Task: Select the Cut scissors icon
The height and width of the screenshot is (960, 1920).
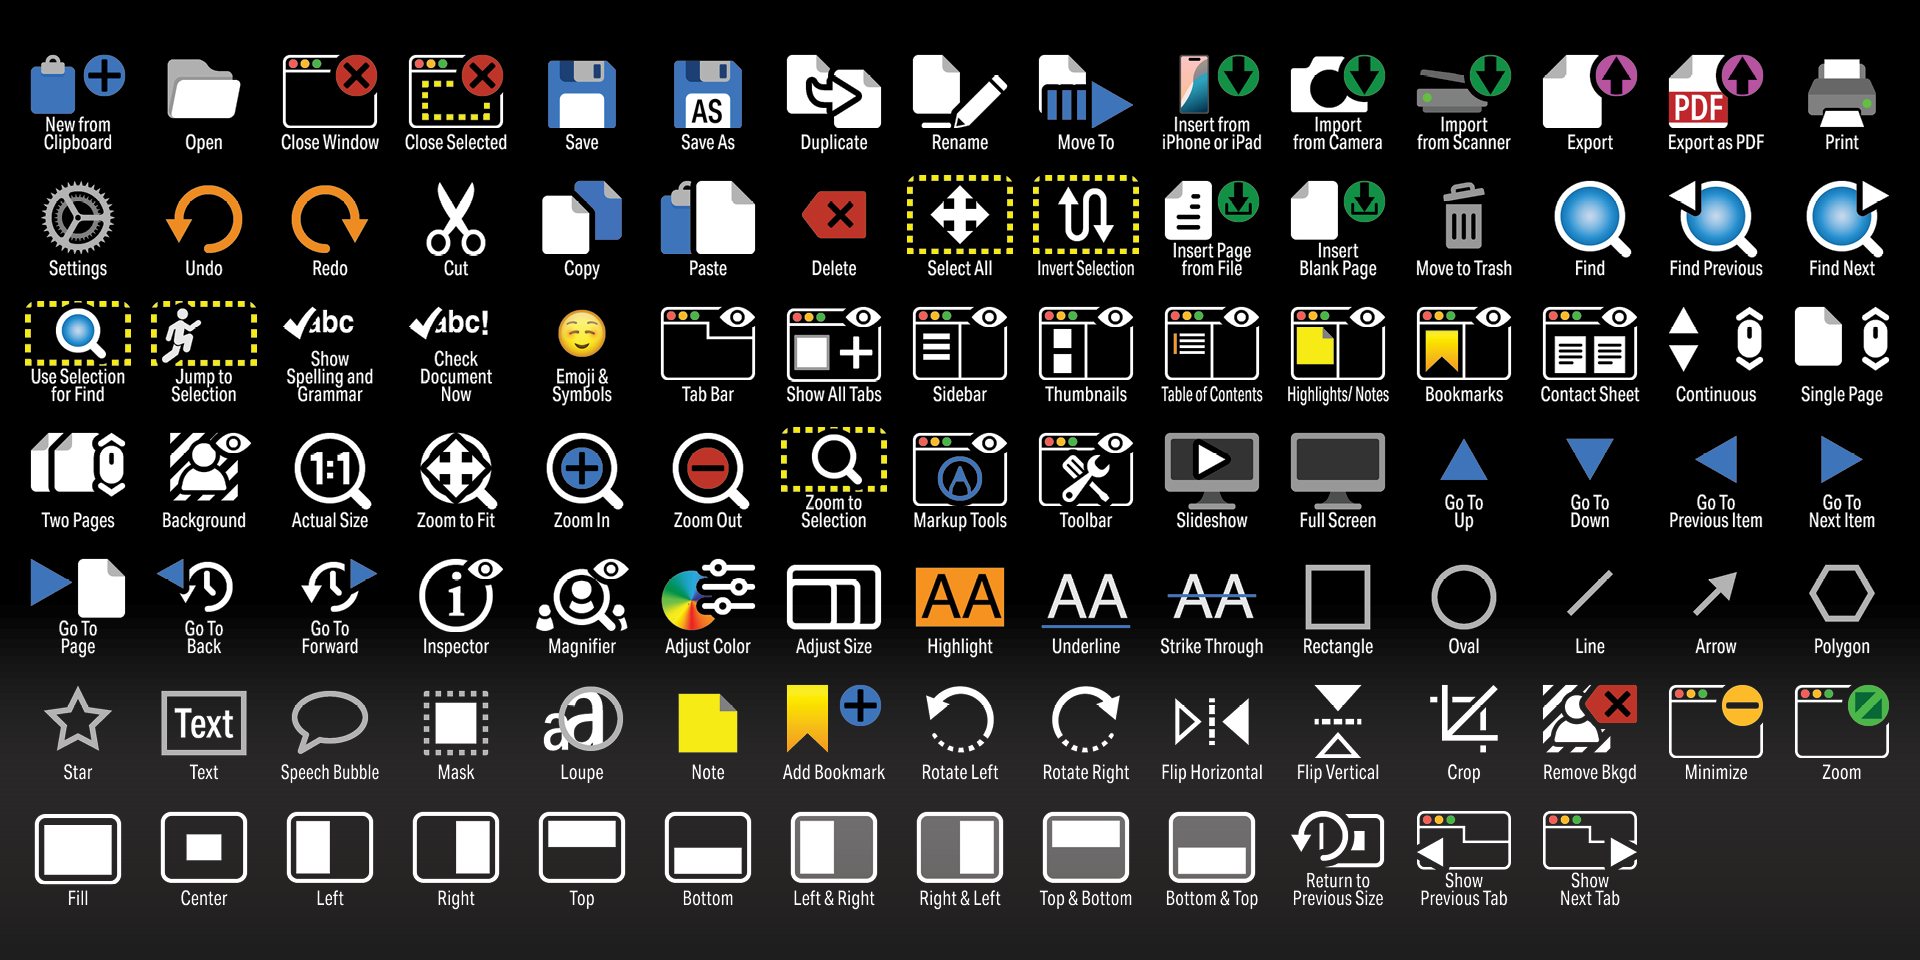Action: click(x=456, y=217)
